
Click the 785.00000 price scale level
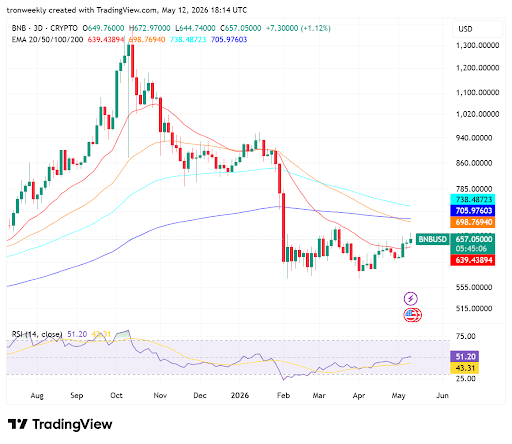click(474, 189)
